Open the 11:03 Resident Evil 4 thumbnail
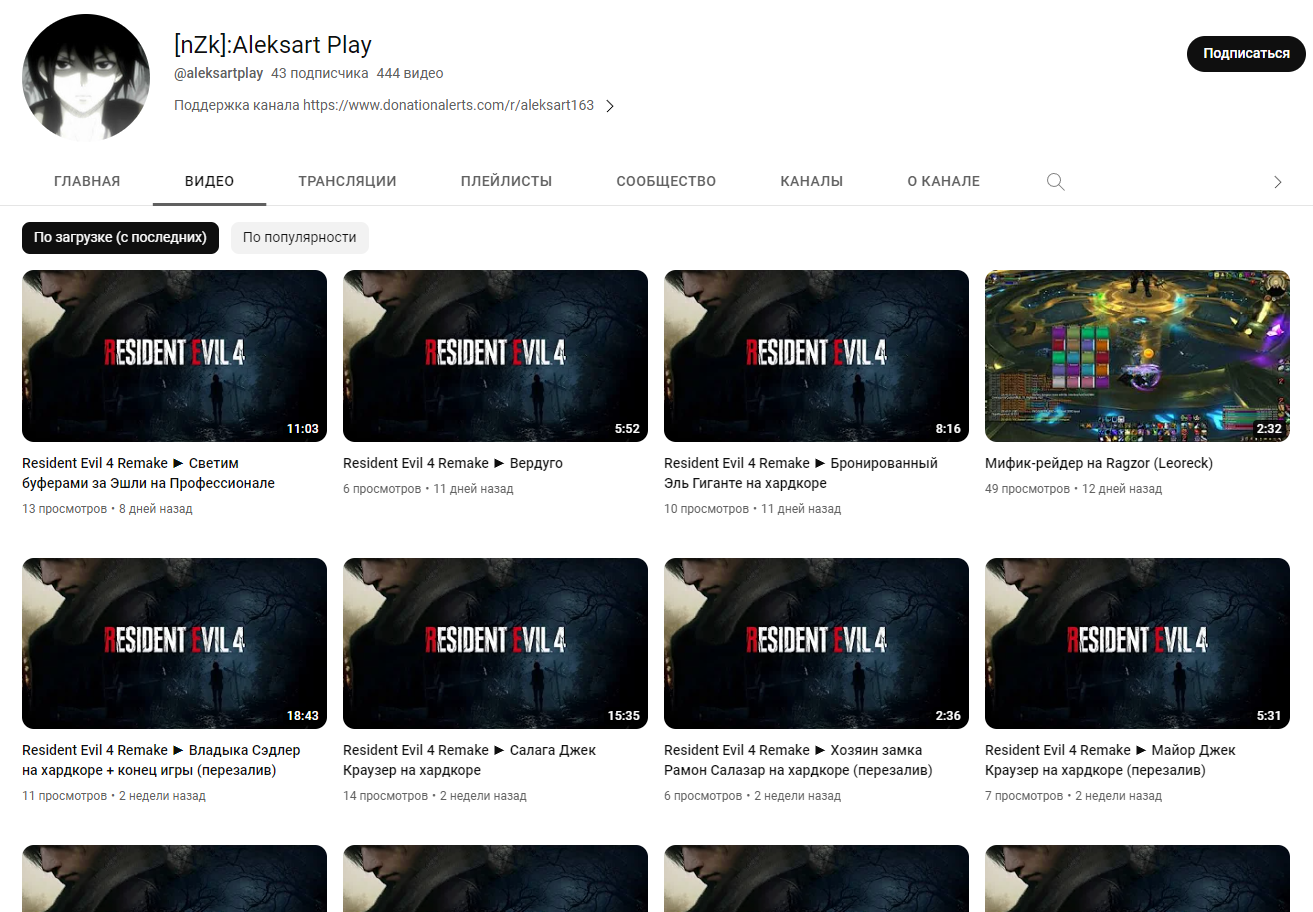 pyautogui.click(x=174, y=356)
